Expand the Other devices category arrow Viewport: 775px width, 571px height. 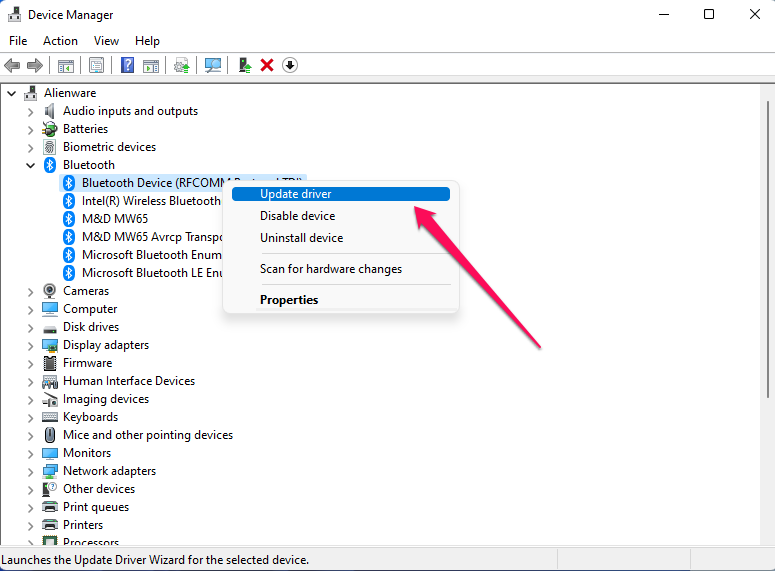pos(31,489)
